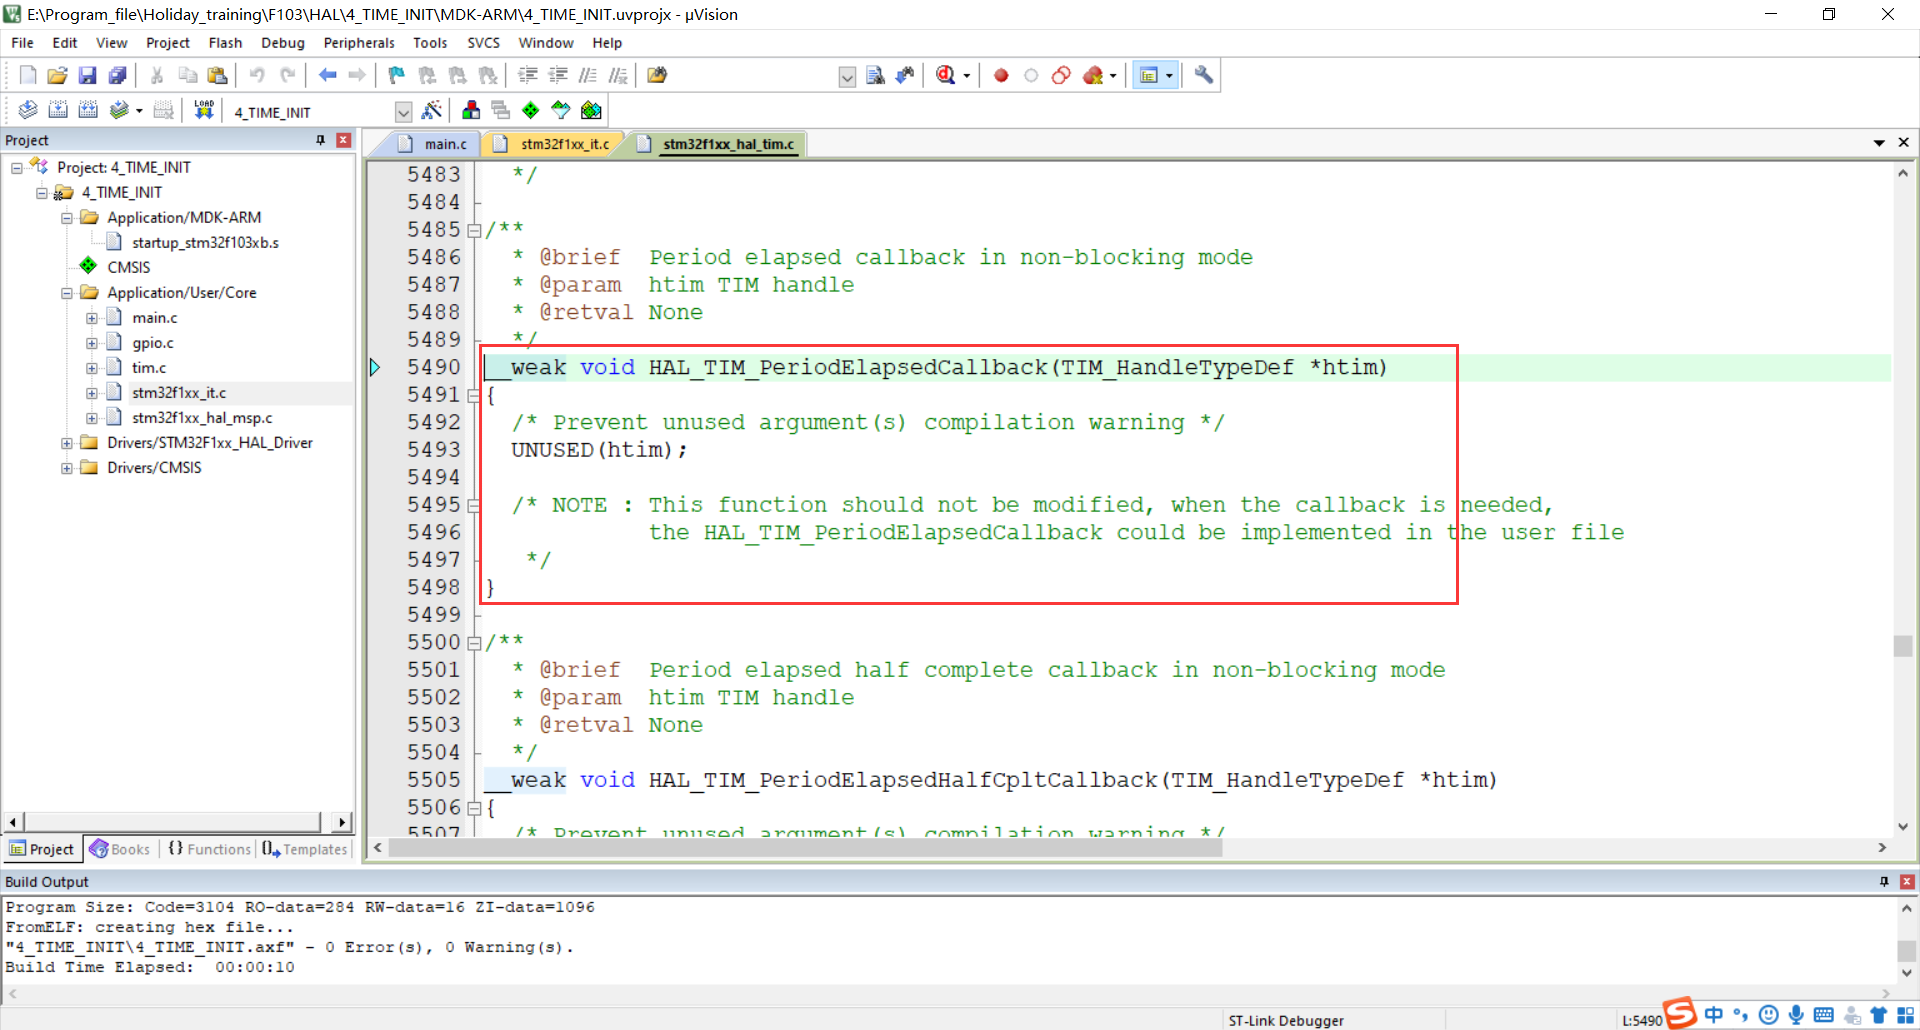Expand the Drivers/CMSIS folder
The image size is (1920, 1030).
pyautogui.click(x=67, y=468)
